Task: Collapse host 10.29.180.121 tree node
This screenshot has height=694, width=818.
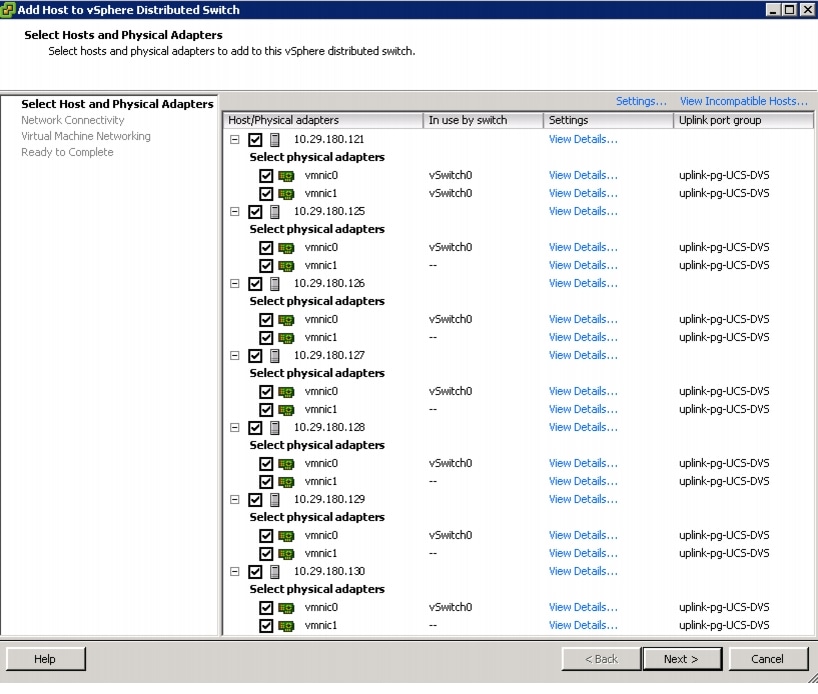Action: [x=235, y=139]
